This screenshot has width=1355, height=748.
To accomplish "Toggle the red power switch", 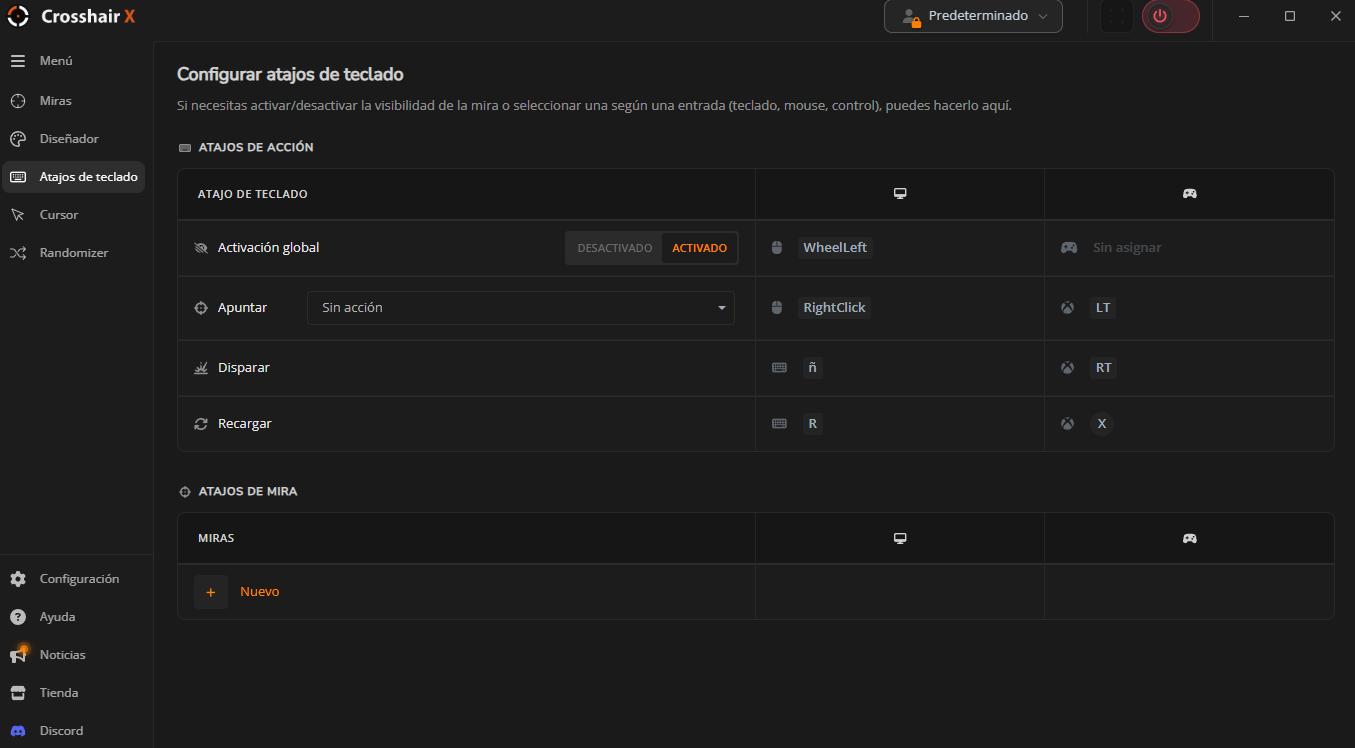I will [x=1171, y=16].
